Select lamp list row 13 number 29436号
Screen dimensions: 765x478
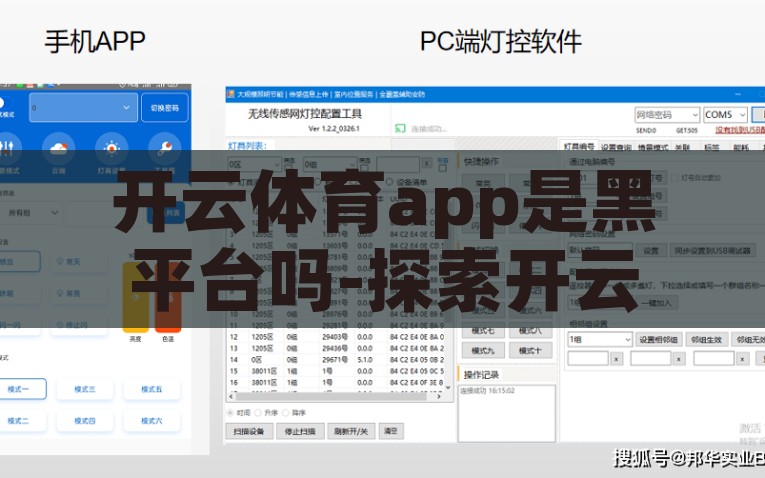pyautogui.click(x=335, y=348)
